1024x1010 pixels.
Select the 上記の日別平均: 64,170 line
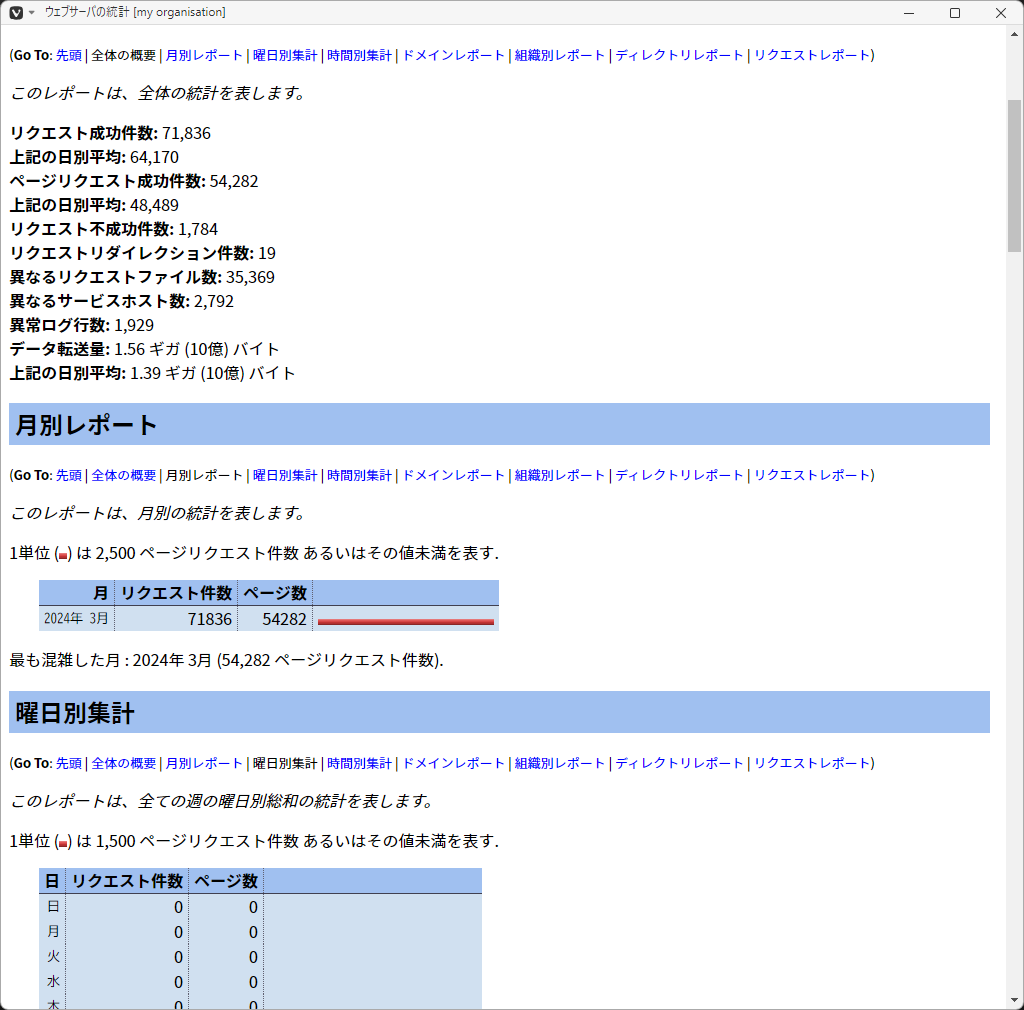[x=94, y=157]
